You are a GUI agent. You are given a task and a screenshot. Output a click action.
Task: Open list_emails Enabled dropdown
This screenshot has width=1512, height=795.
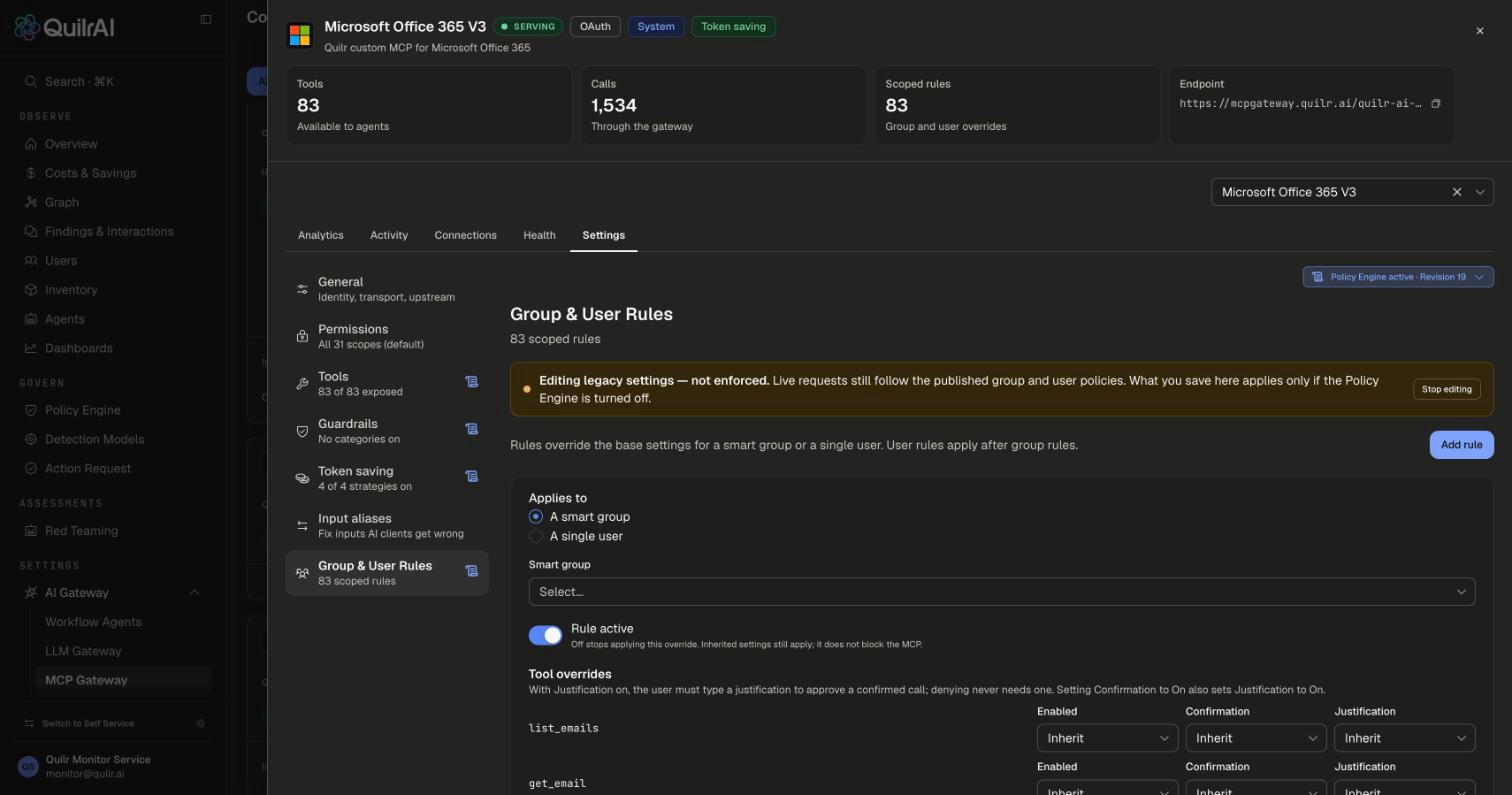(1106, 738)
